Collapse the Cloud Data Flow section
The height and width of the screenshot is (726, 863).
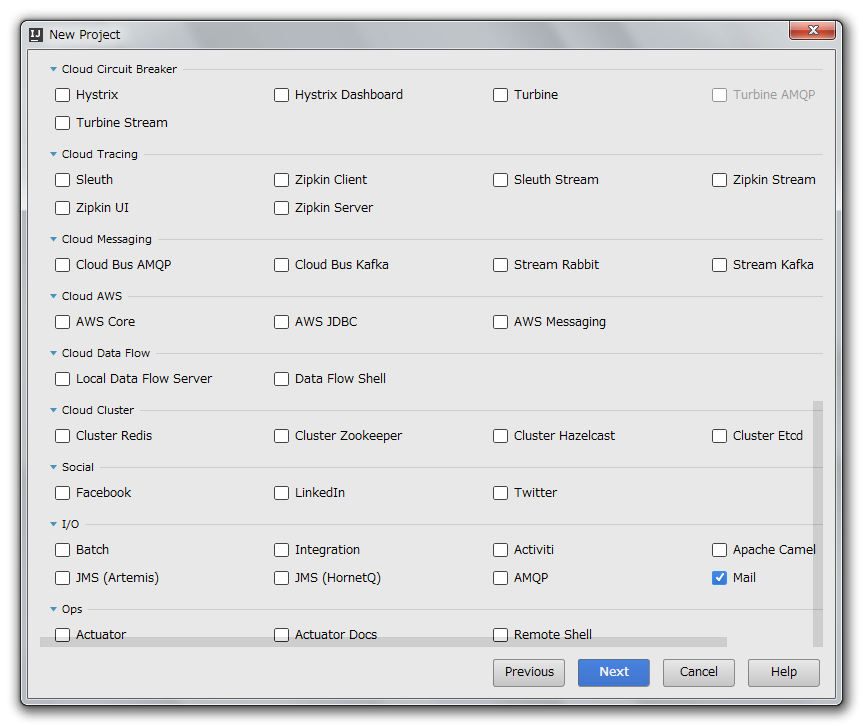(x=53, y=353)
